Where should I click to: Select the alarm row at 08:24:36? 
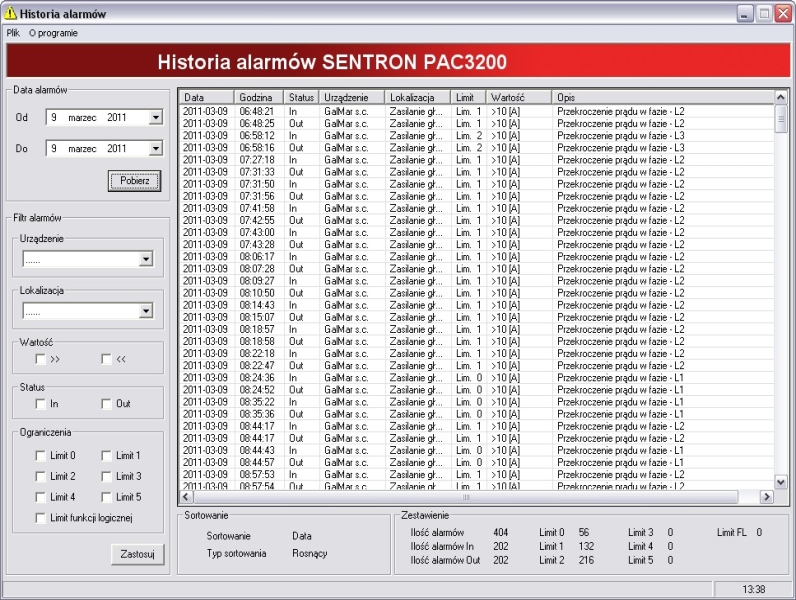coord(477,378)
